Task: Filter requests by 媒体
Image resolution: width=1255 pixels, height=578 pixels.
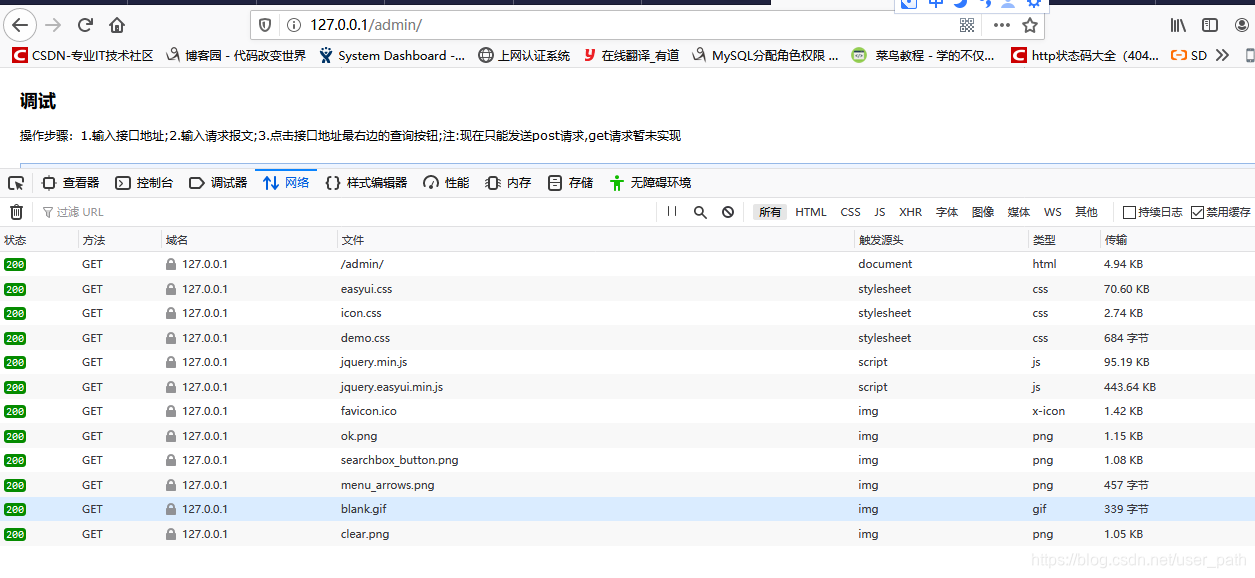Action: [1019, 212]
